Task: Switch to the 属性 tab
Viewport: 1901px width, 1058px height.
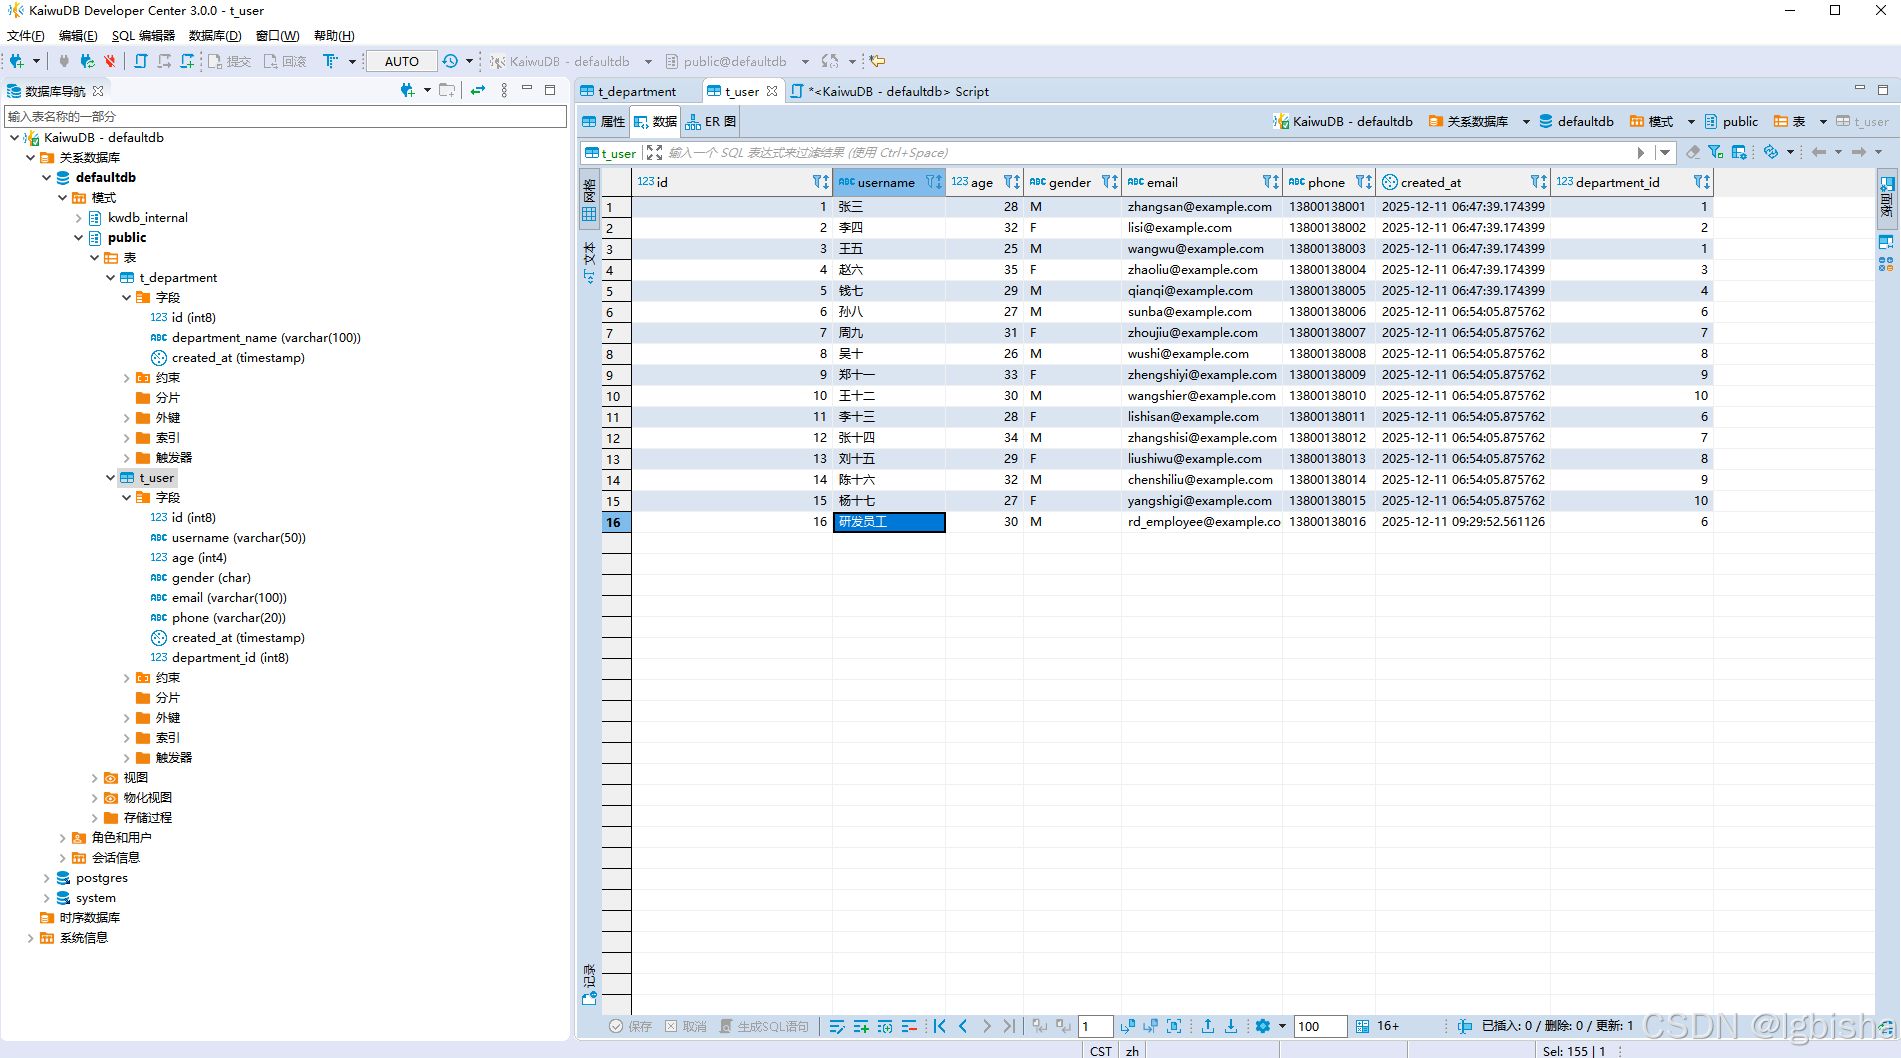Action: (x=604, y=121)
